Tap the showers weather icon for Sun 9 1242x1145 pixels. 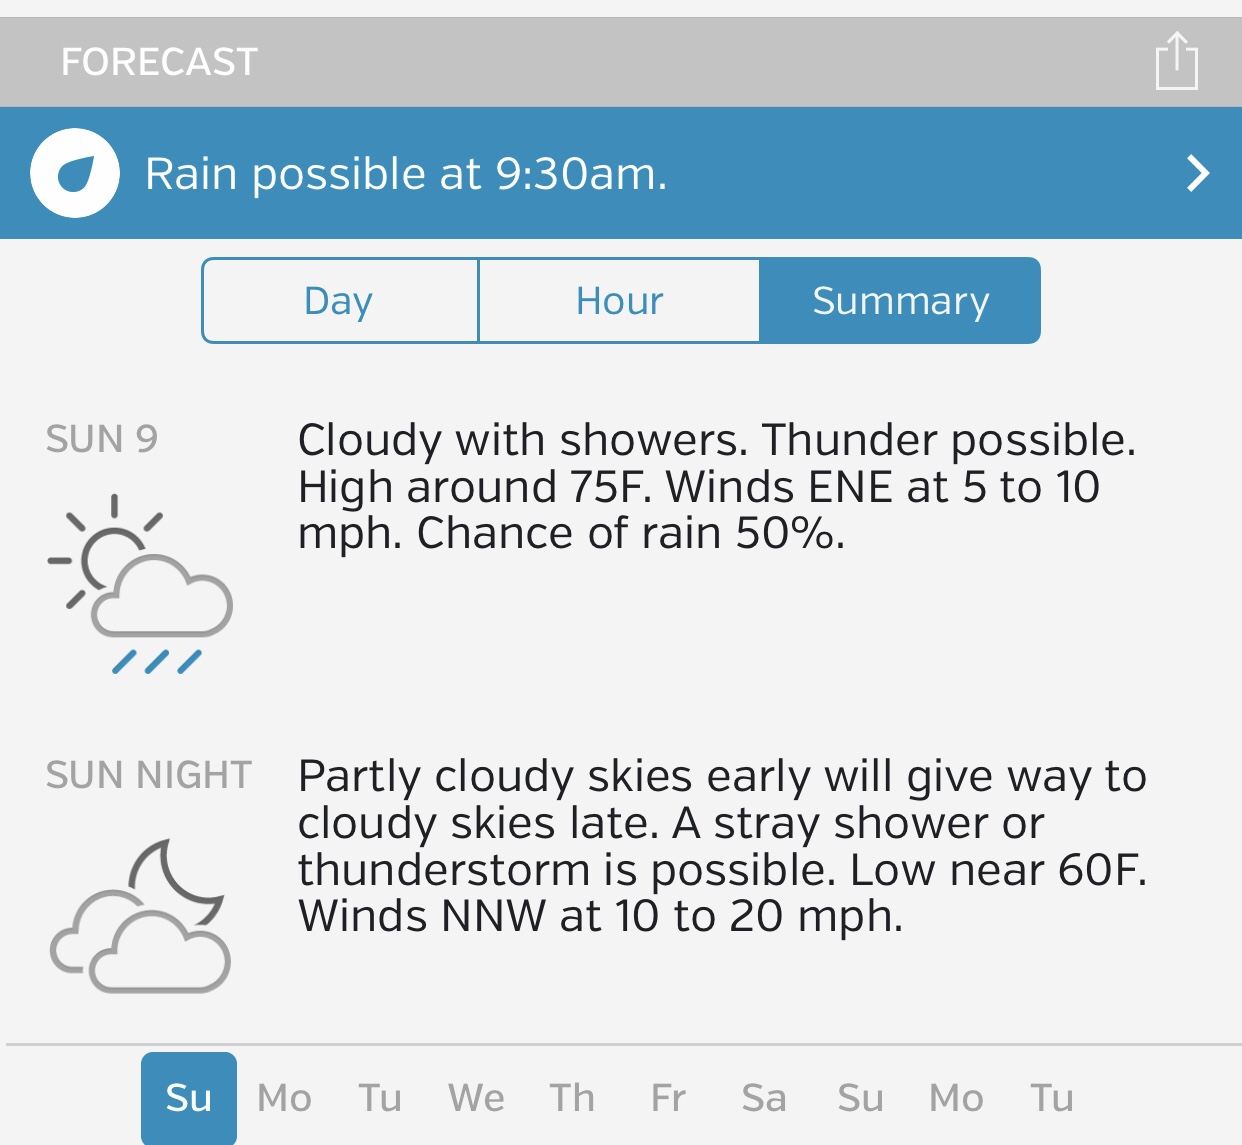[140, 585]
